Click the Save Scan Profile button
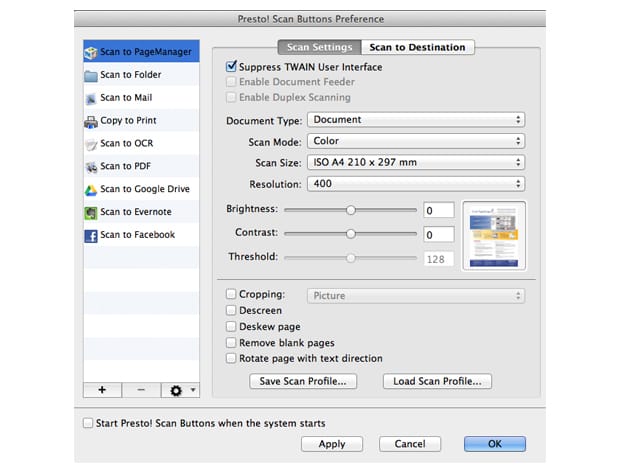This screenshot has width=620, height=468. [x=303, y=381]
